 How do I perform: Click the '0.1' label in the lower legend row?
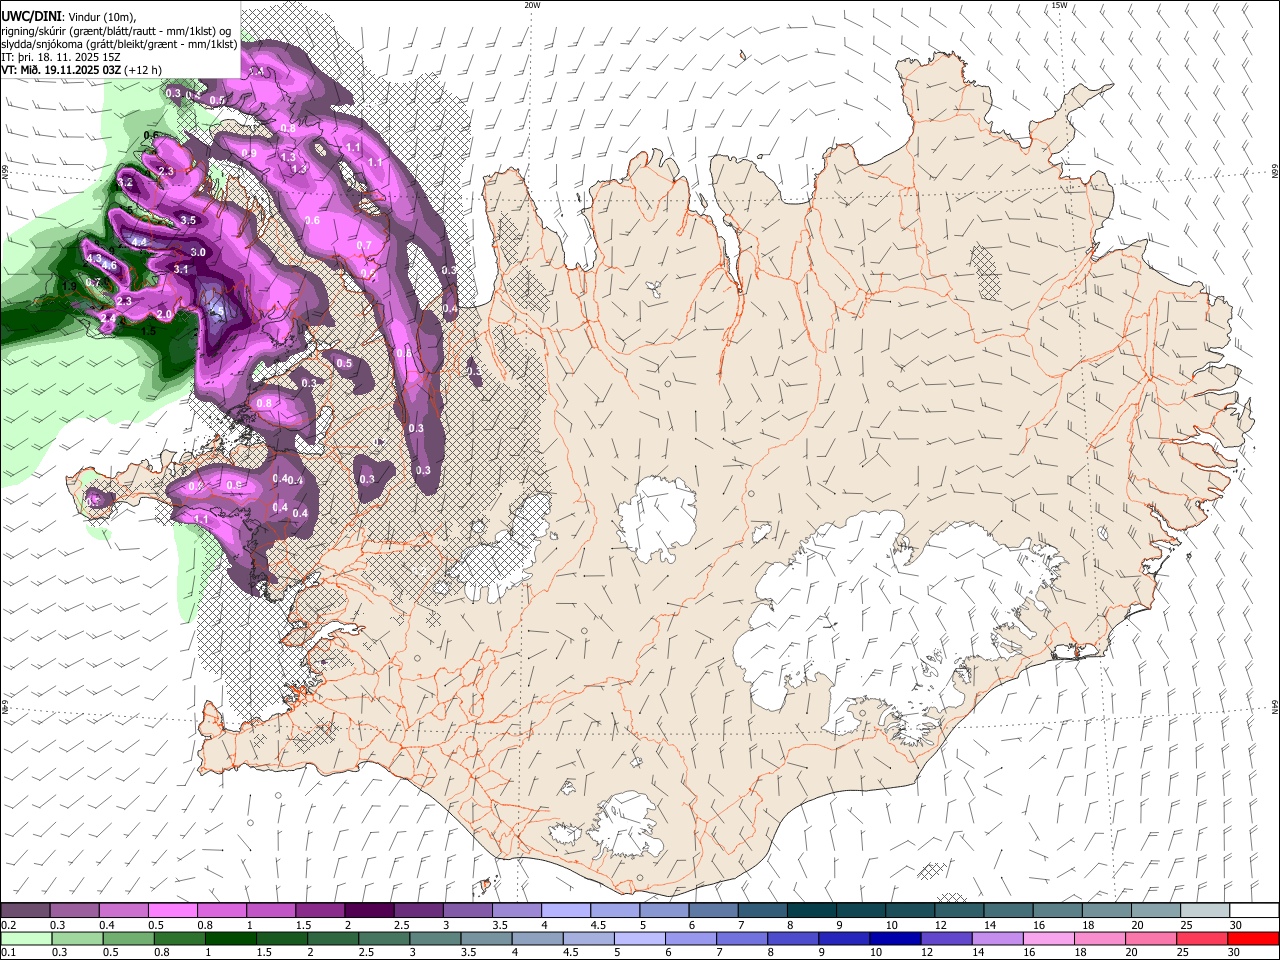tap(8, 953)
